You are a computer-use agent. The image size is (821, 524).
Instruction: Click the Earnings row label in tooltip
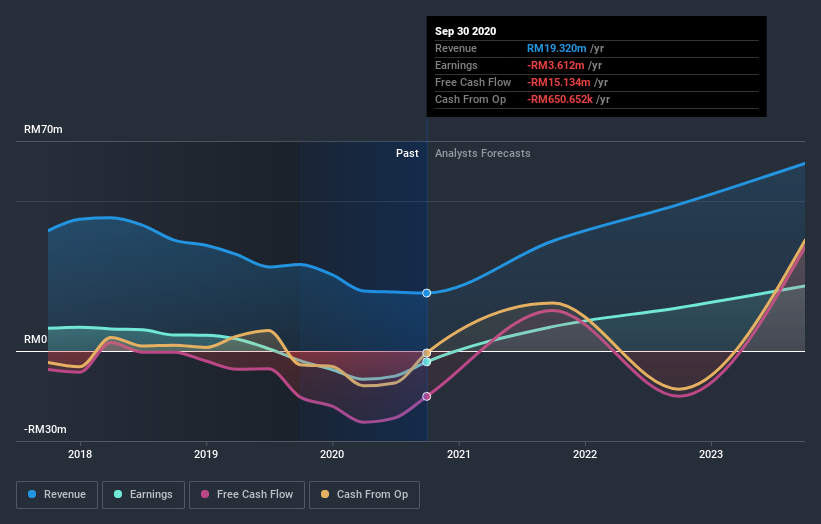tap(456, 65)
